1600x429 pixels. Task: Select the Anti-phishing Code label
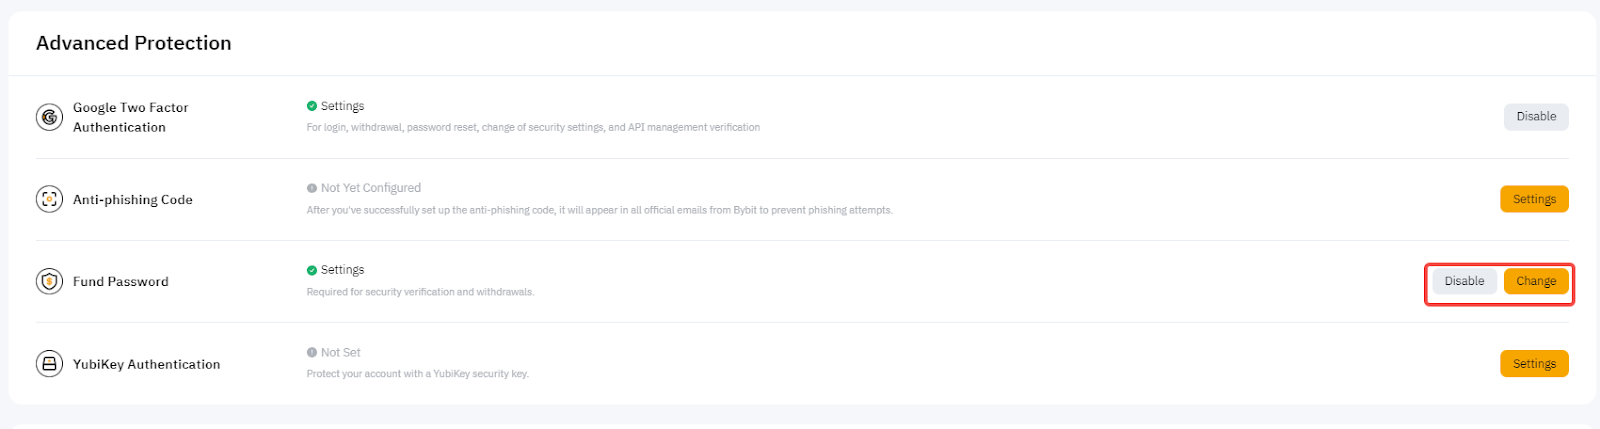pos(132,200)
